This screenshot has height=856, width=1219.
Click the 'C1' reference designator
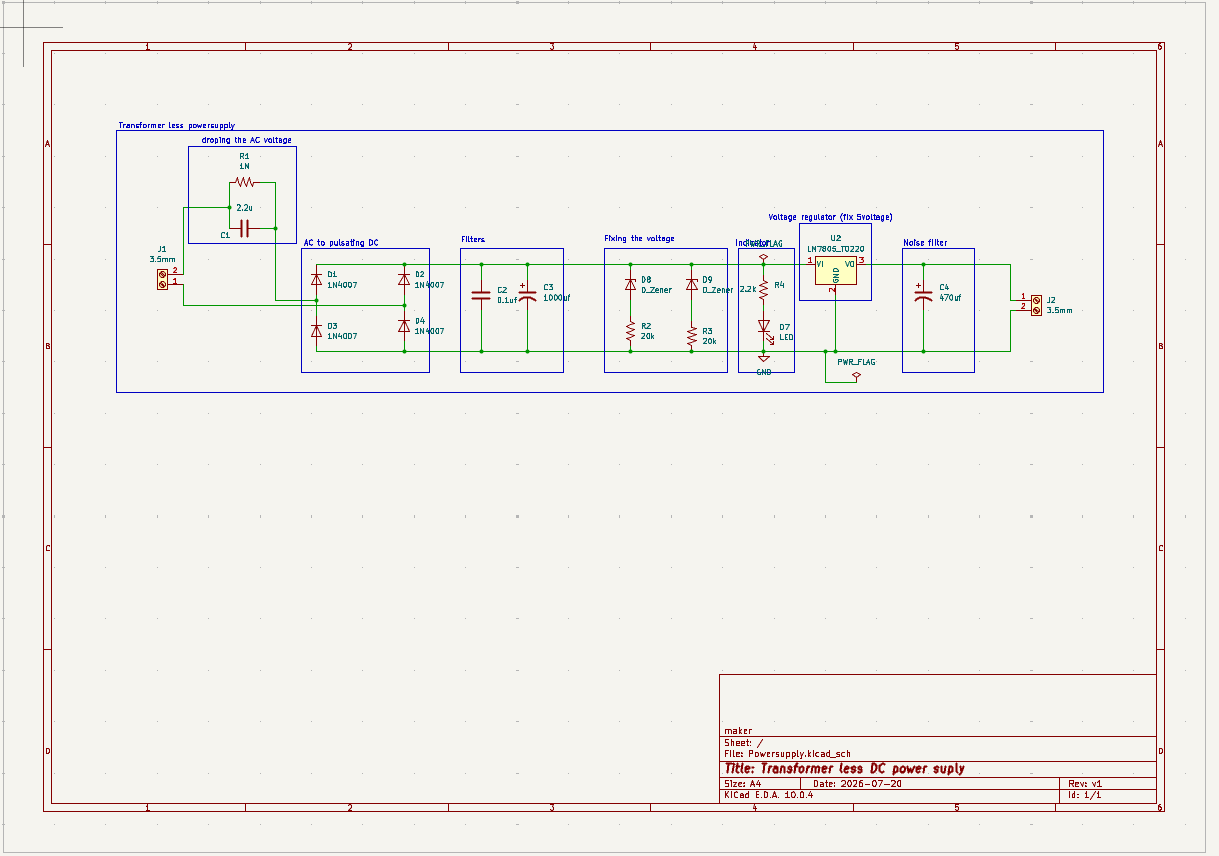225,236
